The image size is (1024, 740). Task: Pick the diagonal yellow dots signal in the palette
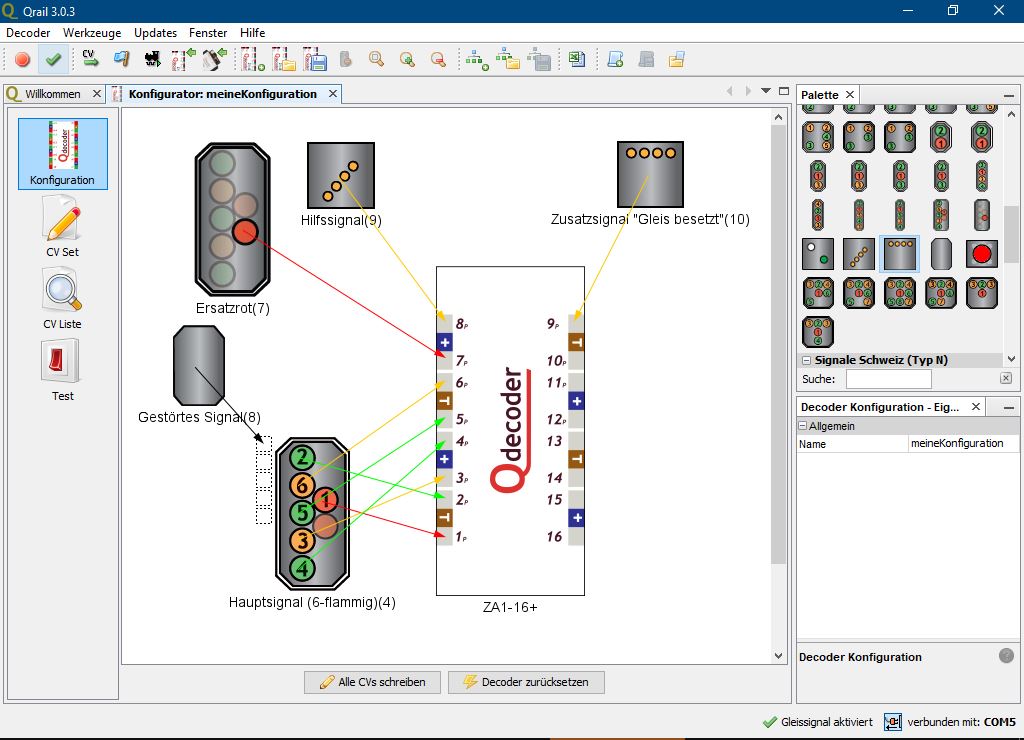coord(859,254)
